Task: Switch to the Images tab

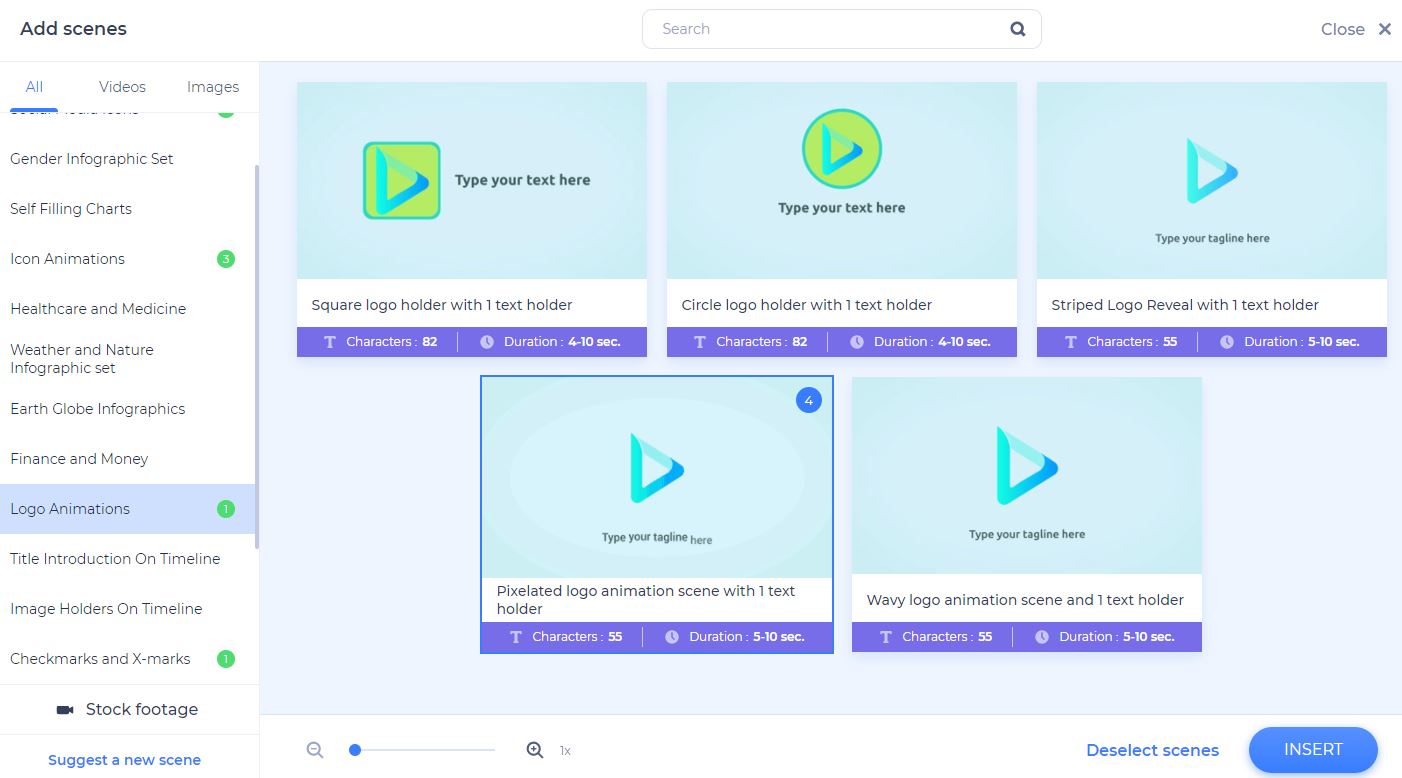Action: click(212, 87)
